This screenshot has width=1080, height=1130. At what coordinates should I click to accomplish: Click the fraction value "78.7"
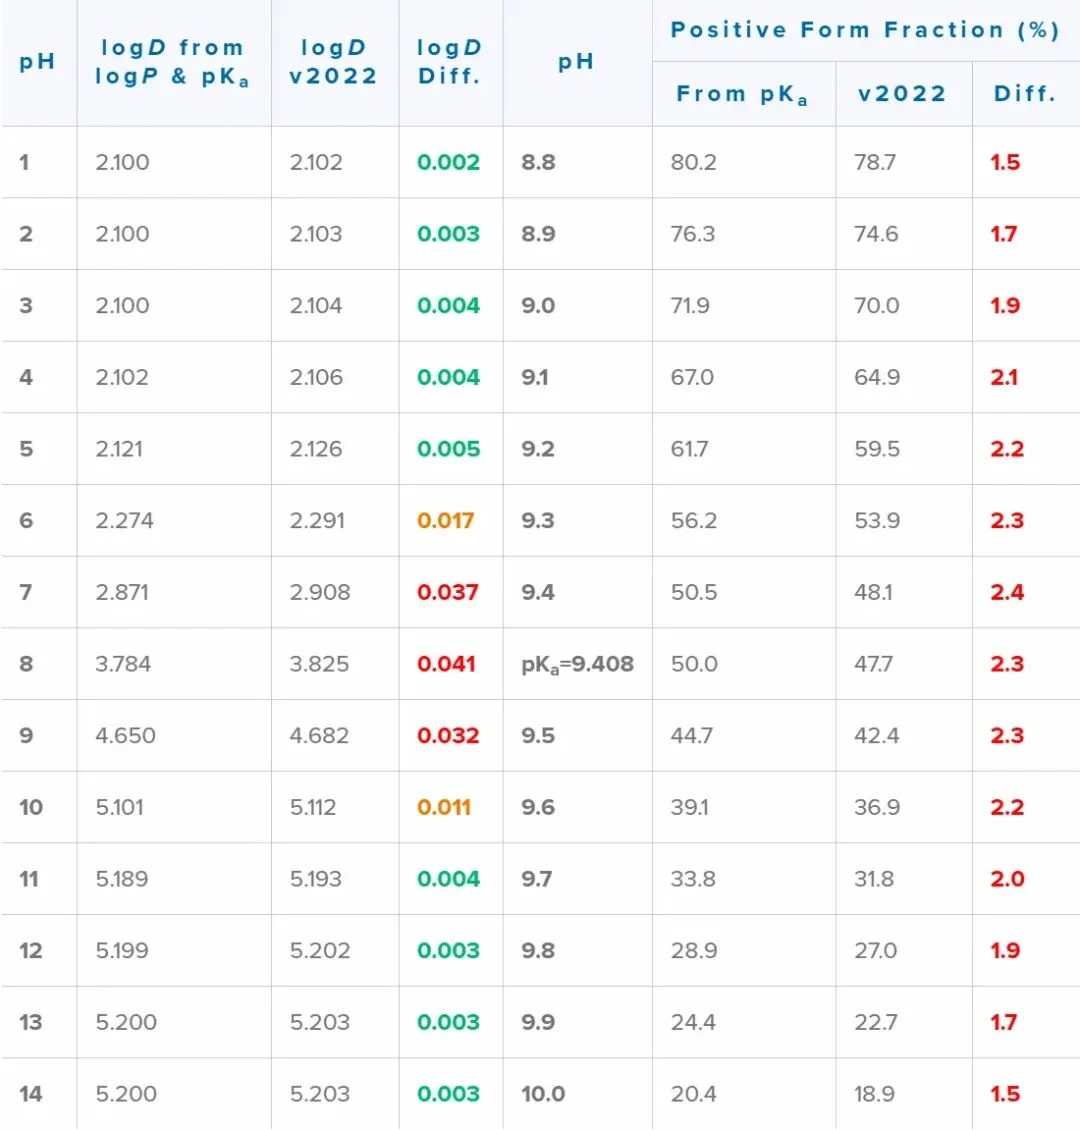[875, 162]
